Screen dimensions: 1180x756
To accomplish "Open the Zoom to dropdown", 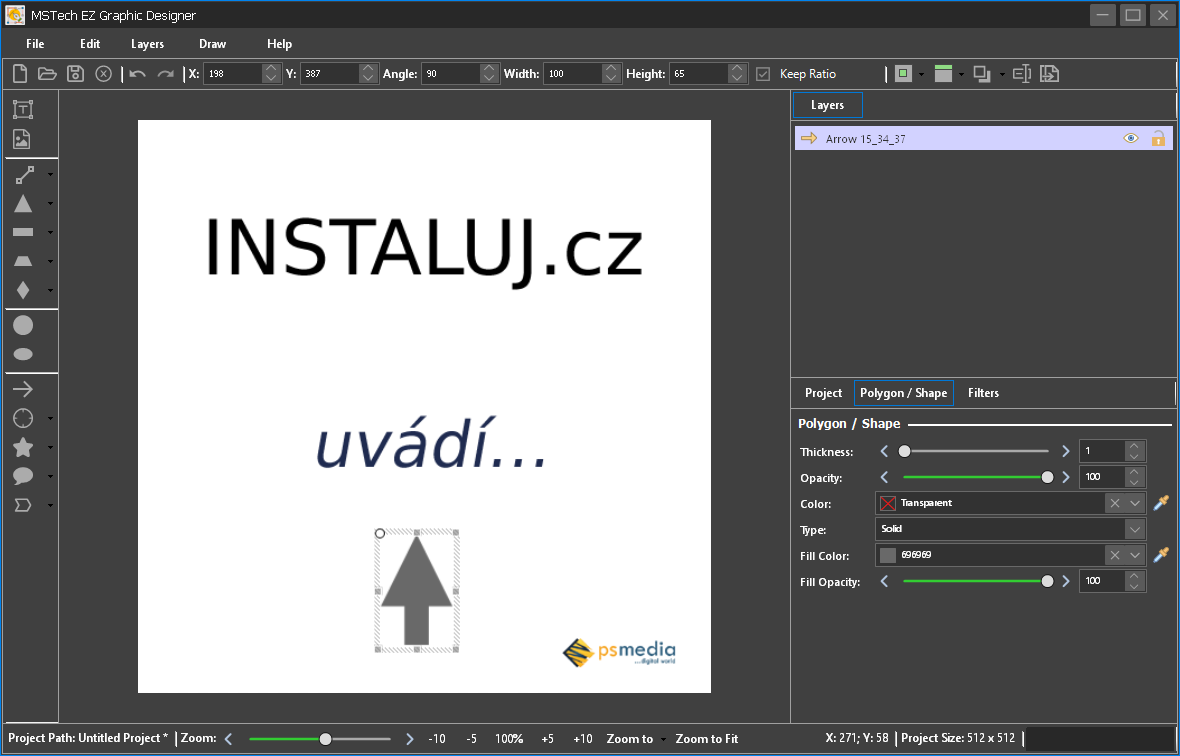I will (x=635, y=739).
